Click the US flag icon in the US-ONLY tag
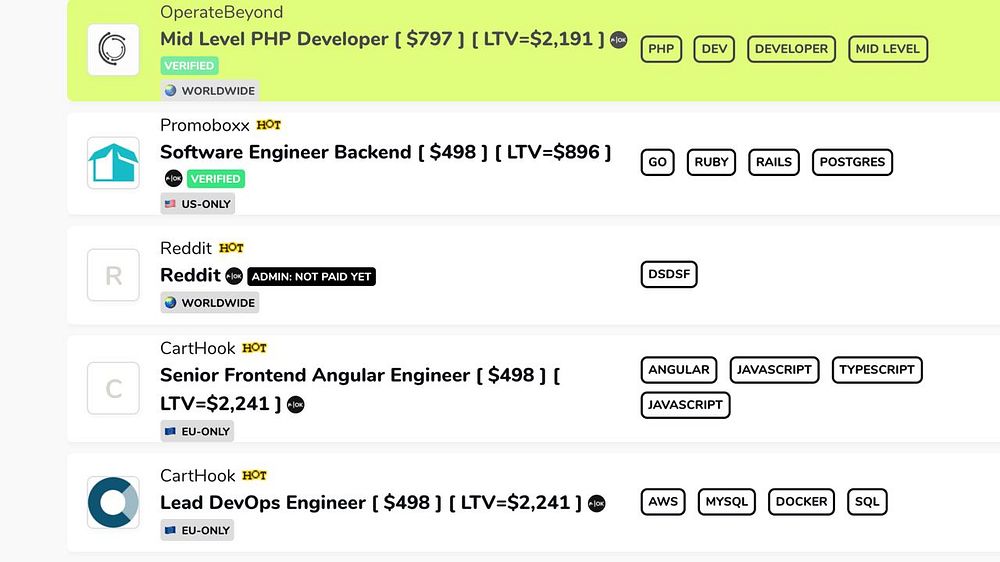 (x=170, y=204)
